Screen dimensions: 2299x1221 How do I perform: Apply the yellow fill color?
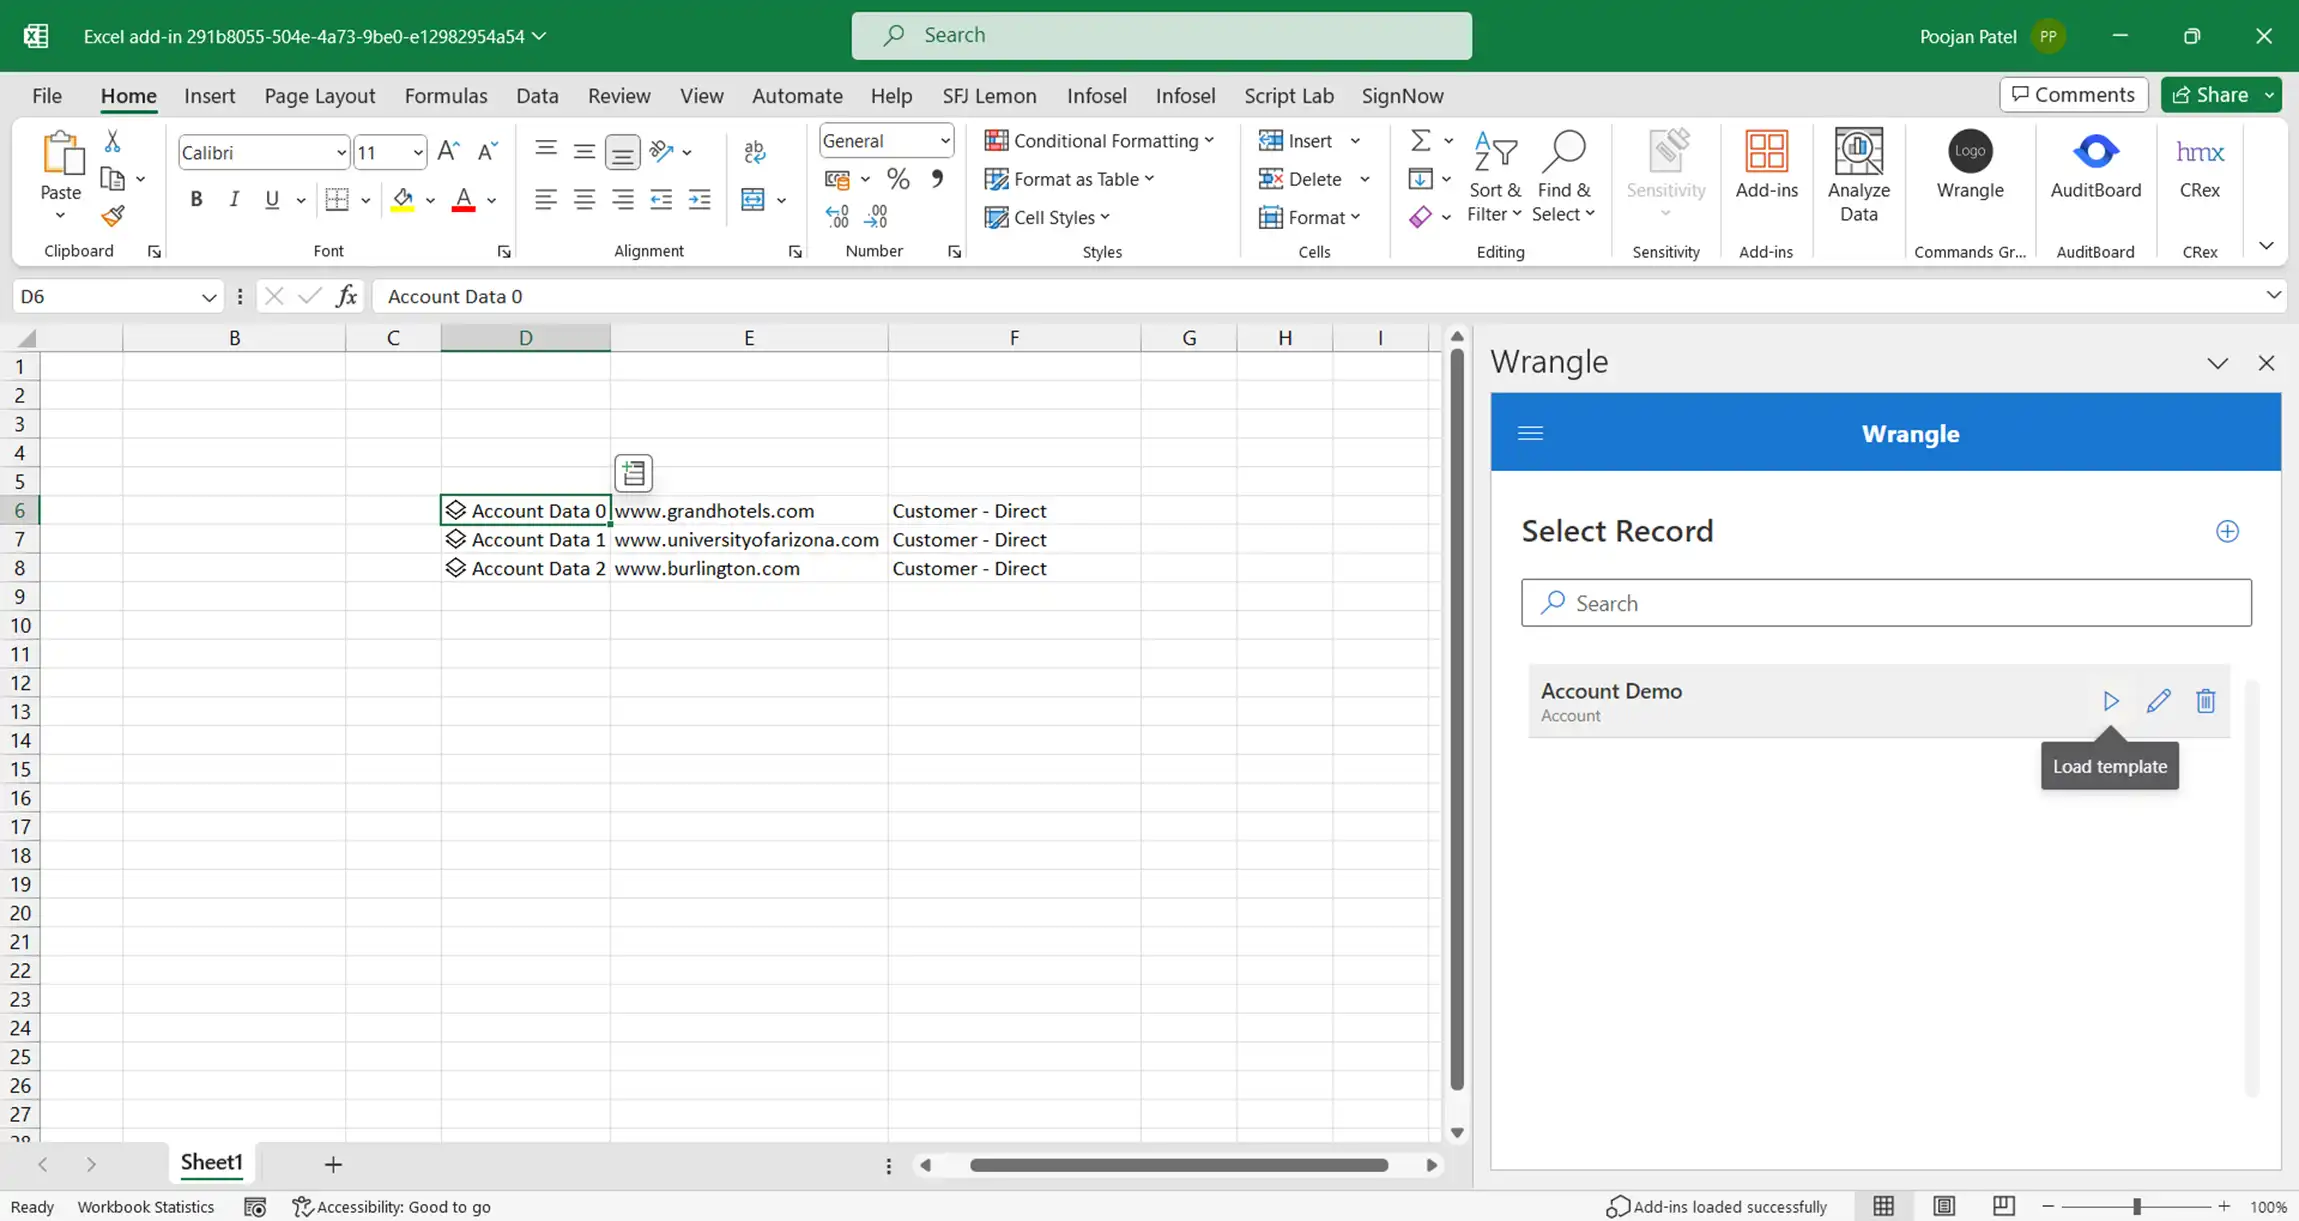(x=403, y=200)
